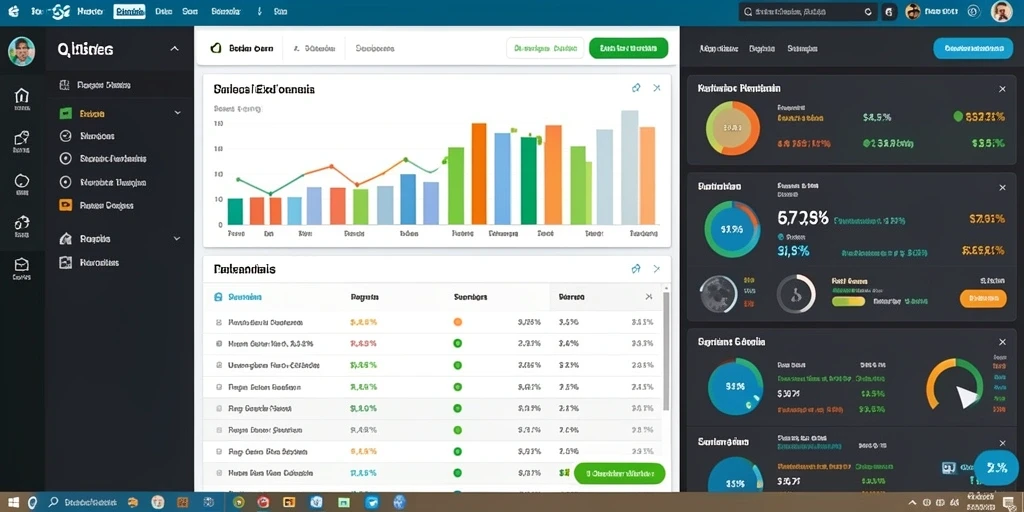Expand the chevron beside the lower sidebar group
Viewport: 1024px width, 512px height.
coord(177,239)
